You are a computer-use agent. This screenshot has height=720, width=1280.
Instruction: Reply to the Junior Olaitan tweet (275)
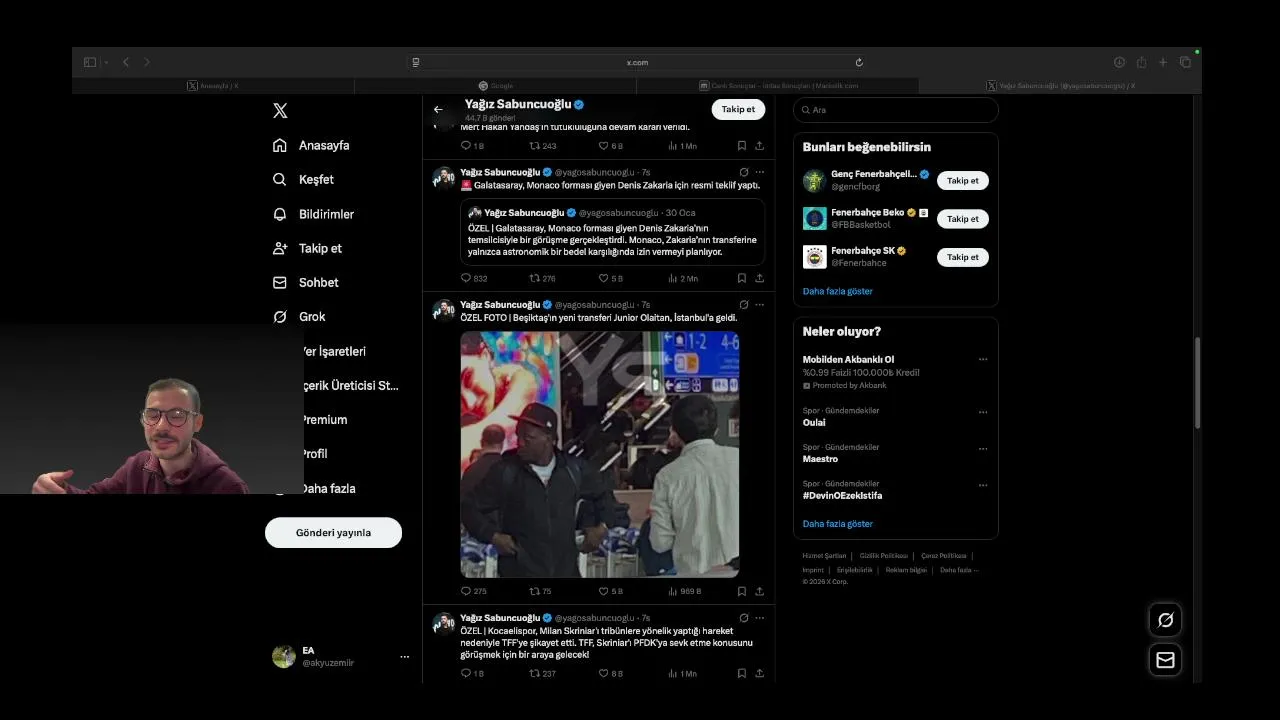pos(474,591)
